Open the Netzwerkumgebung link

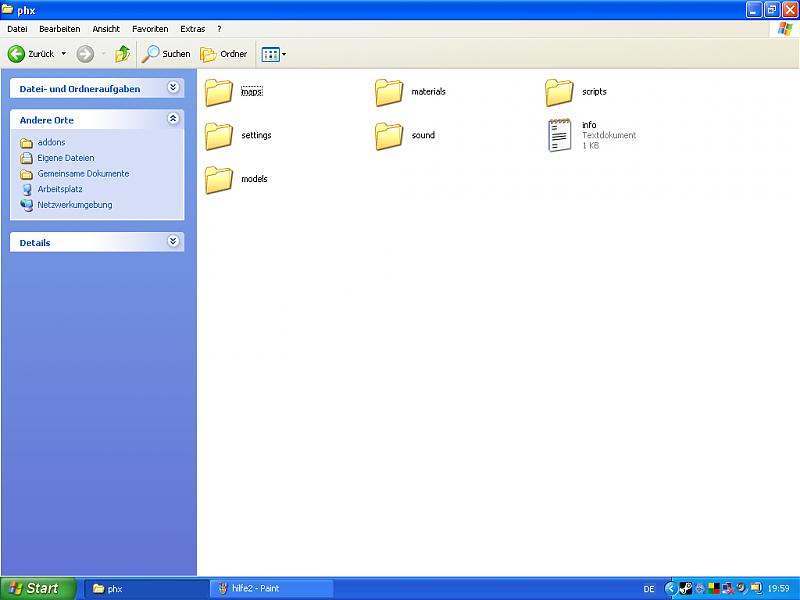click(x=74, y=205)
